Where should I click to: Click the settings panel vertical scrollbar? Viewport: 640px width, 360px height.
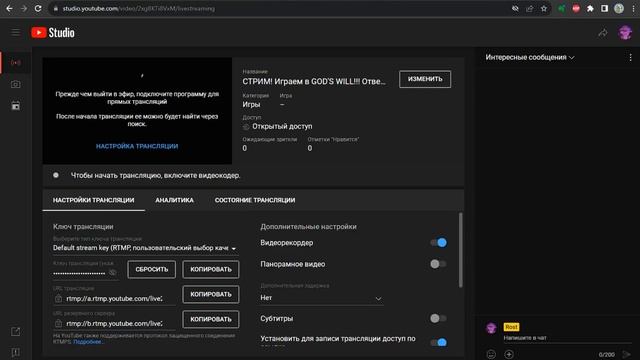point(461,250)
